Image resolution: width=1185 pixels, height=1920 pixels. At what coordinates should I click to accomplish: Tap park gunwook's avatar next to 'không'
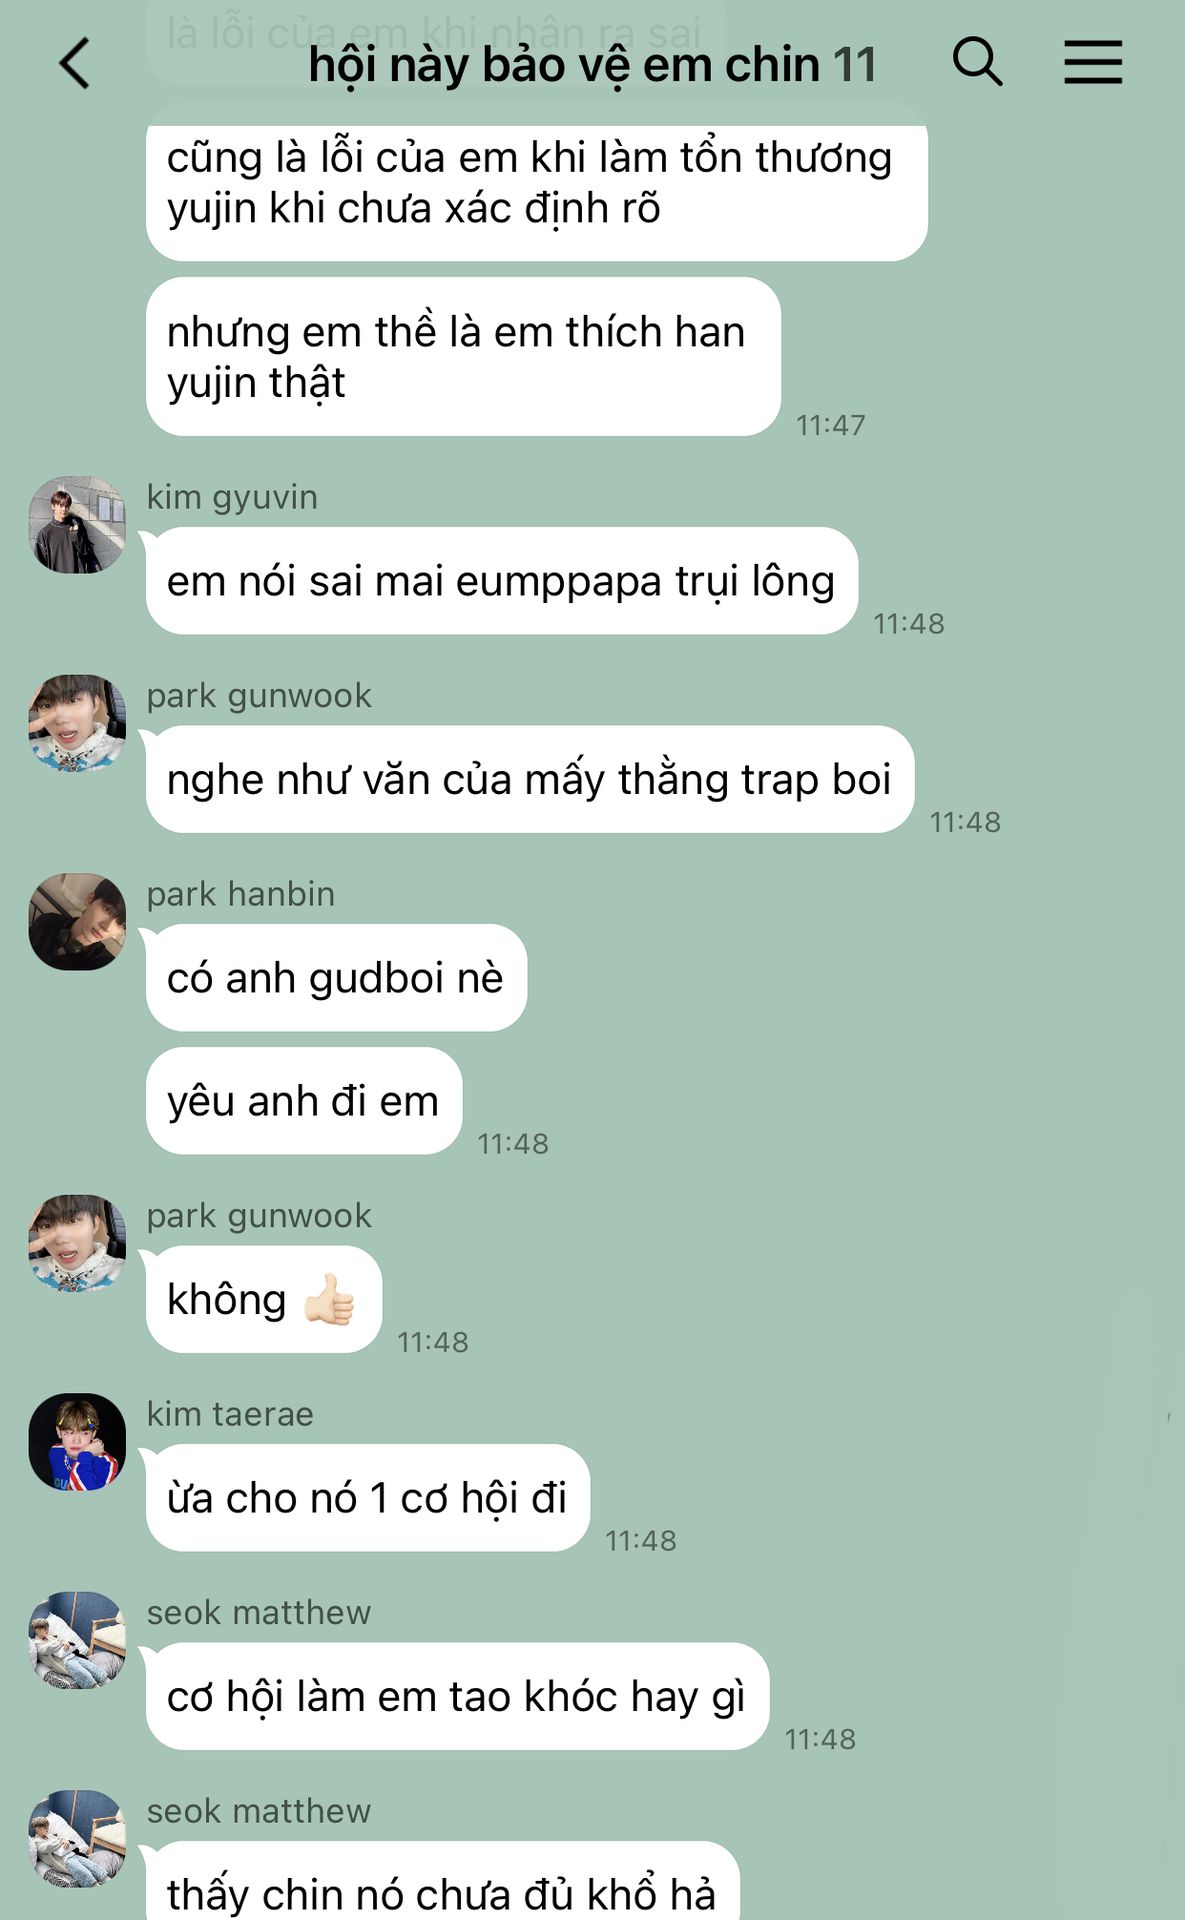(77, 1243)
